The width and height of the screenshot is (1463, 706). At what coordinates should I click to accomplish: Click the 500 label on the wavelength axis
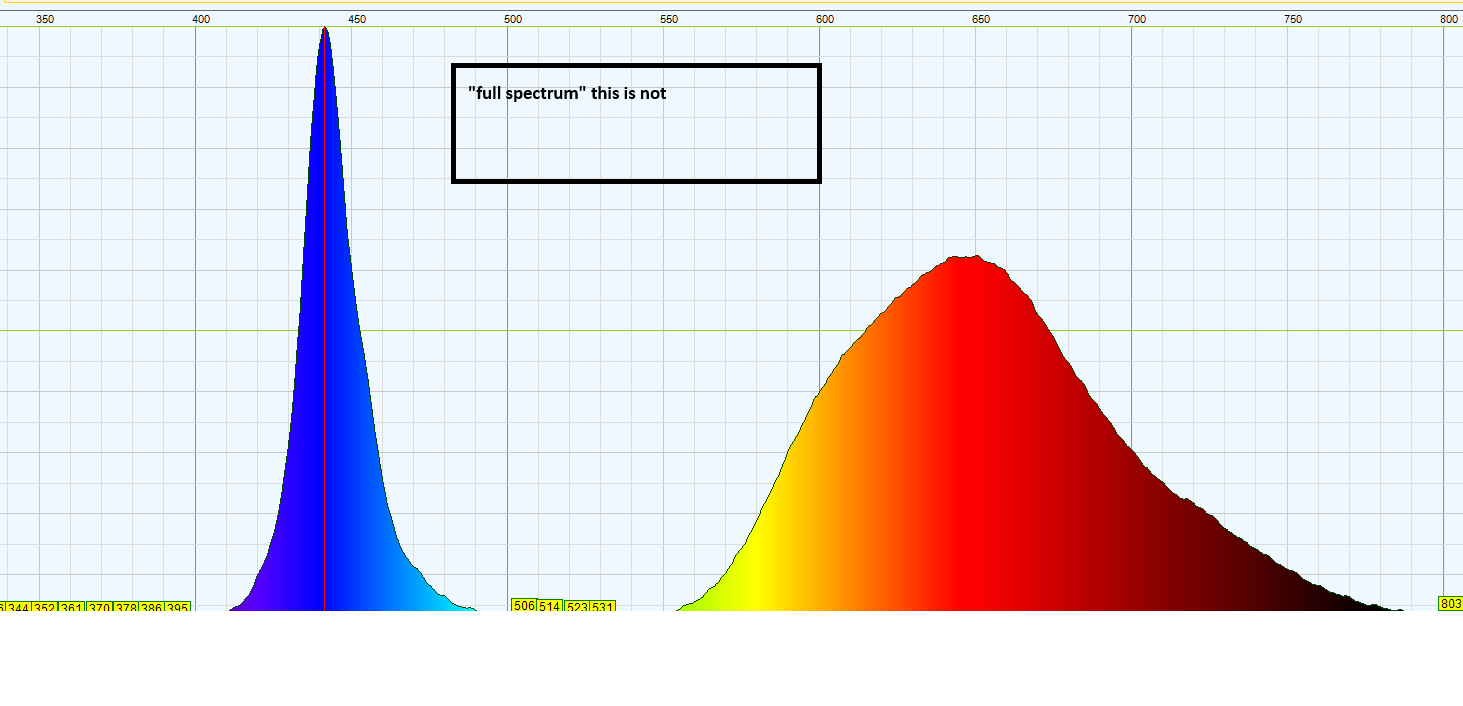tap(513, 19)
